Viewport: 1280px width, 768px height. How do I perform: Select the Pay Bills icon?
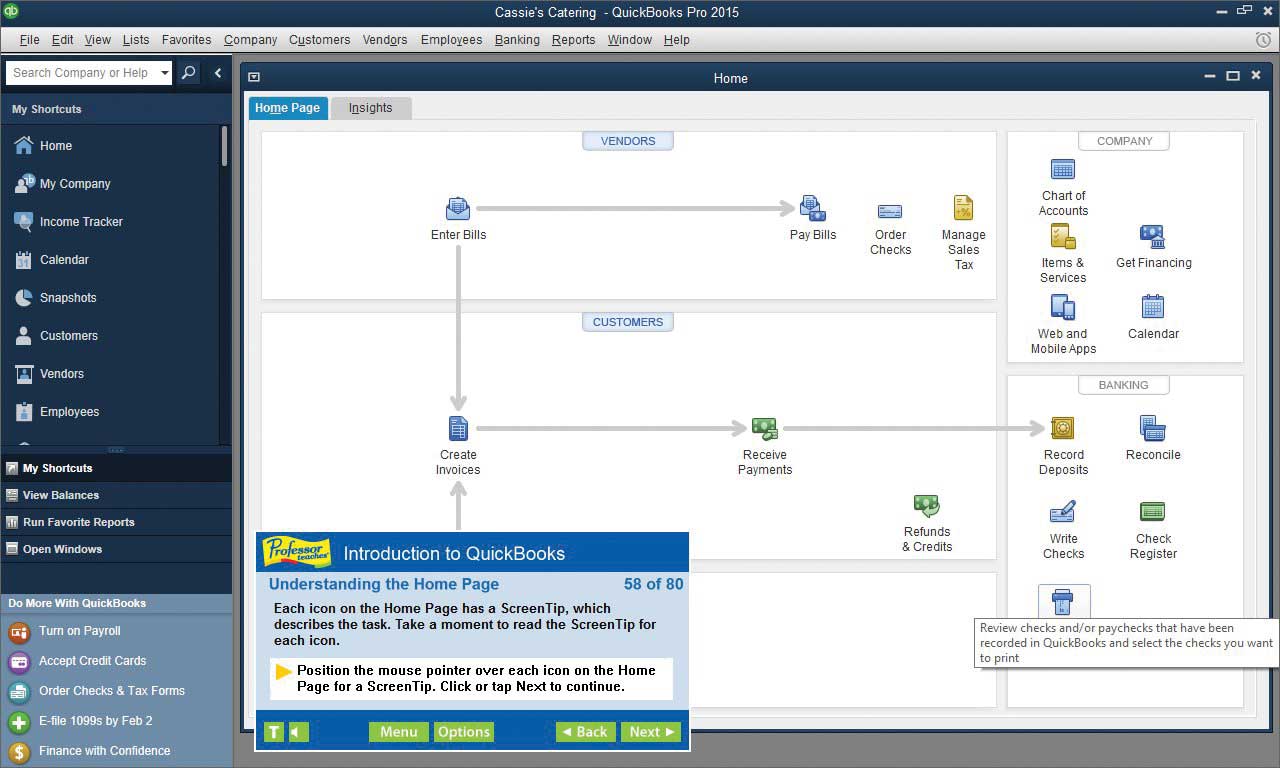pos(812,210)
